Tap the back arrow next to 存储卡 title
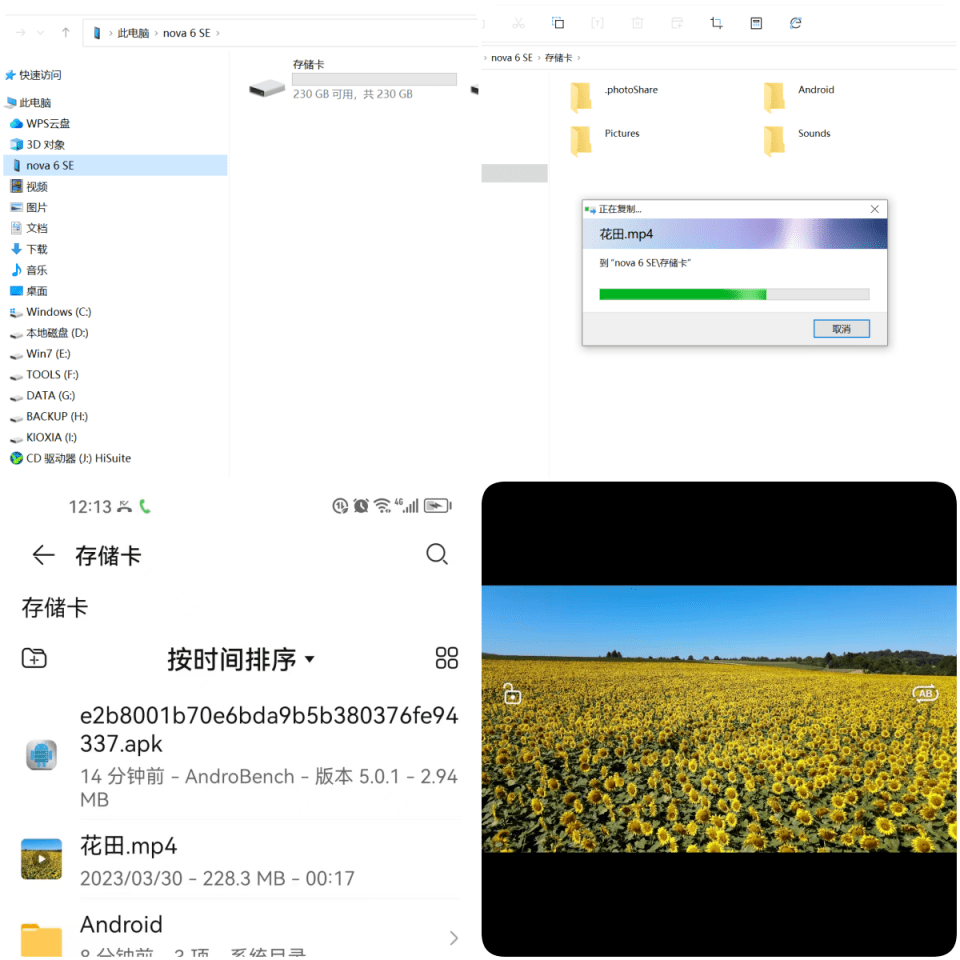The image size is (960, 960). [43, 554]
